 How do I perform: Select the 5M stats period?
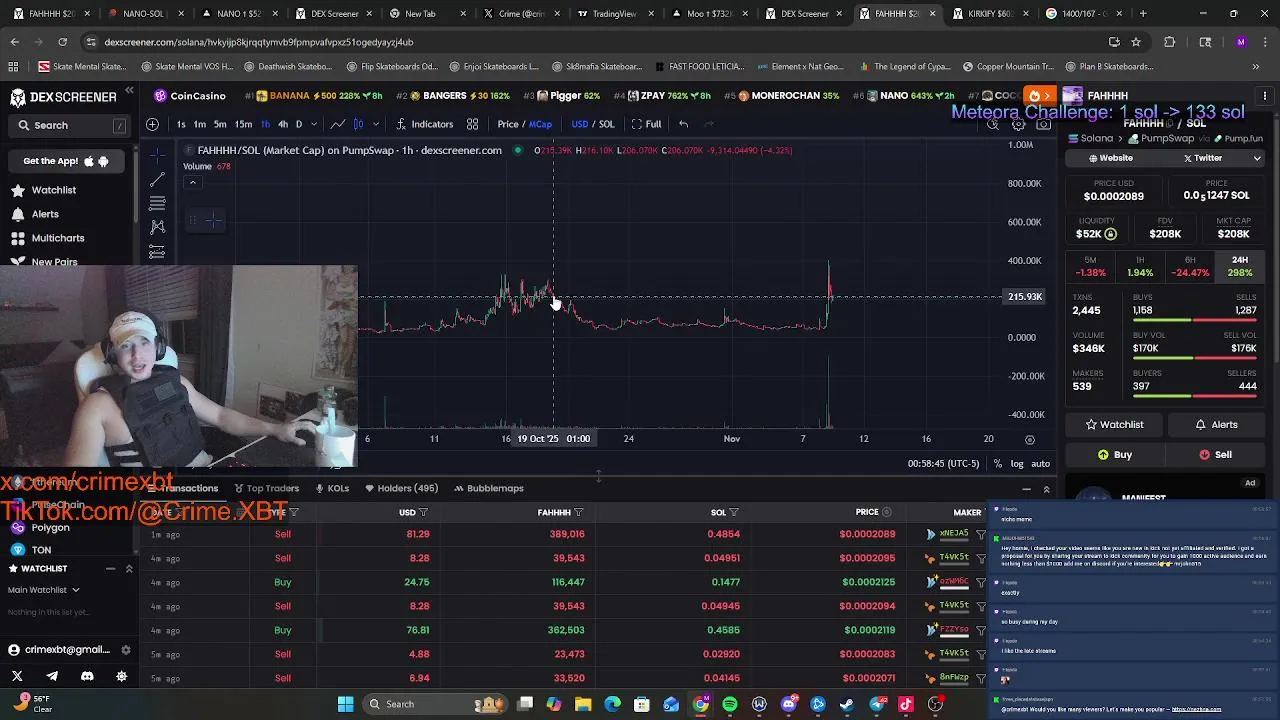[x=1090, y=266]
